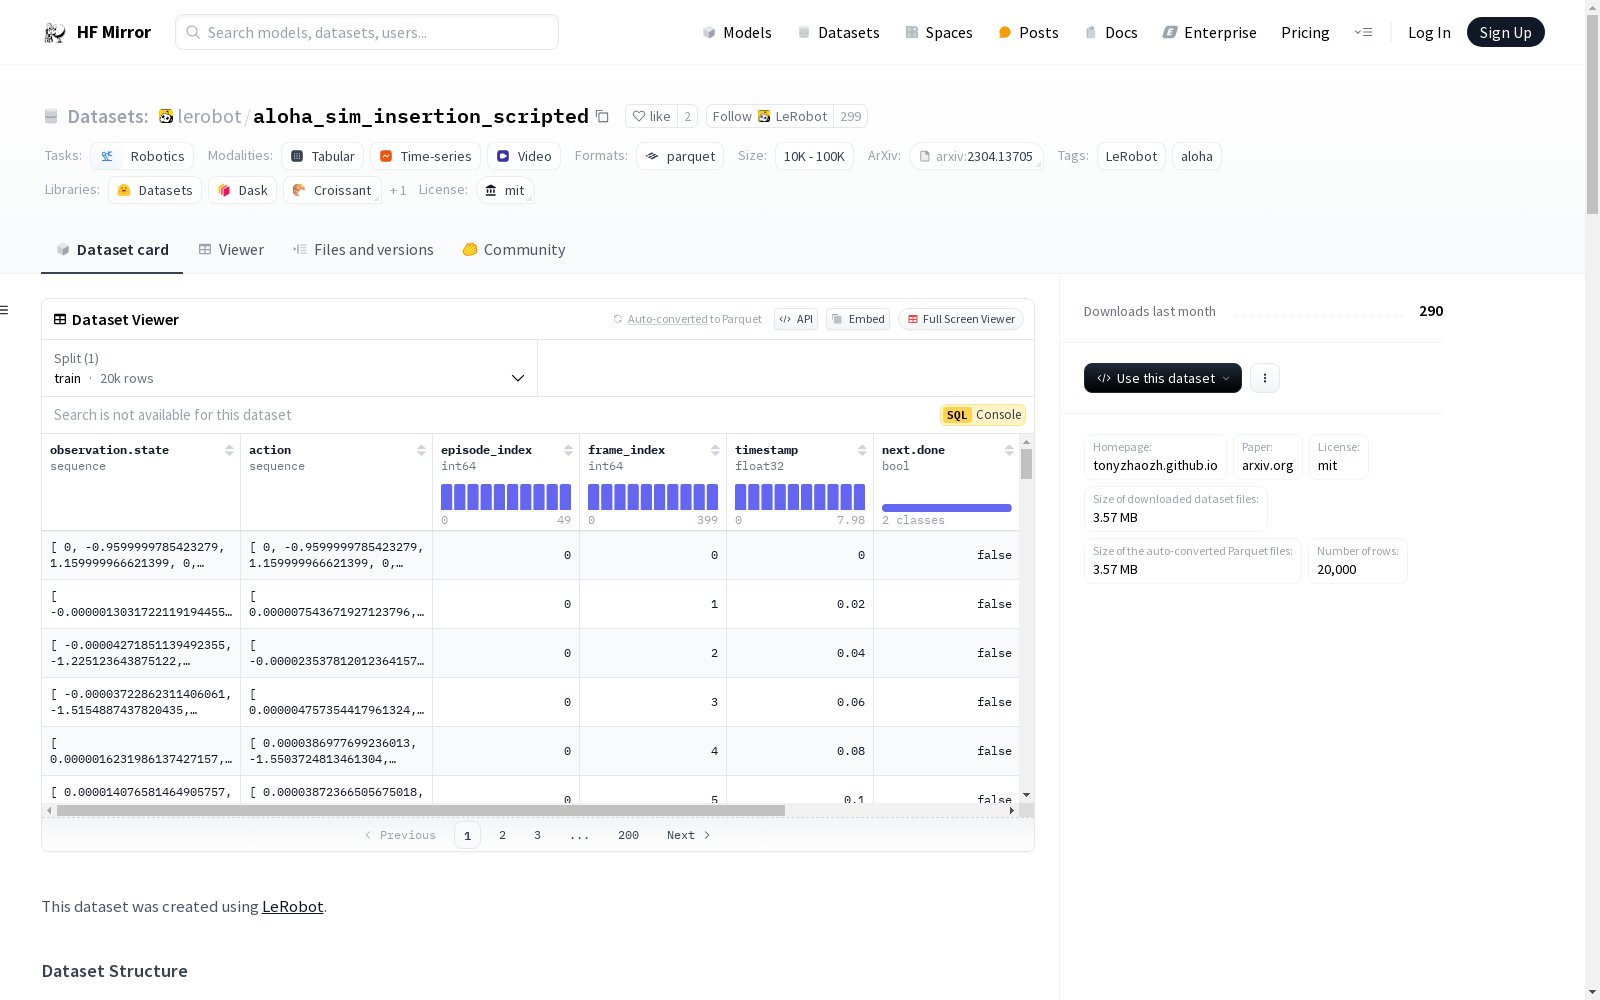Image resolution: width=1600 pixels, height=1000 pixels.
Task: Open the three-dot menu beside Use this dataset
Action: click(x=1265, y=378)
